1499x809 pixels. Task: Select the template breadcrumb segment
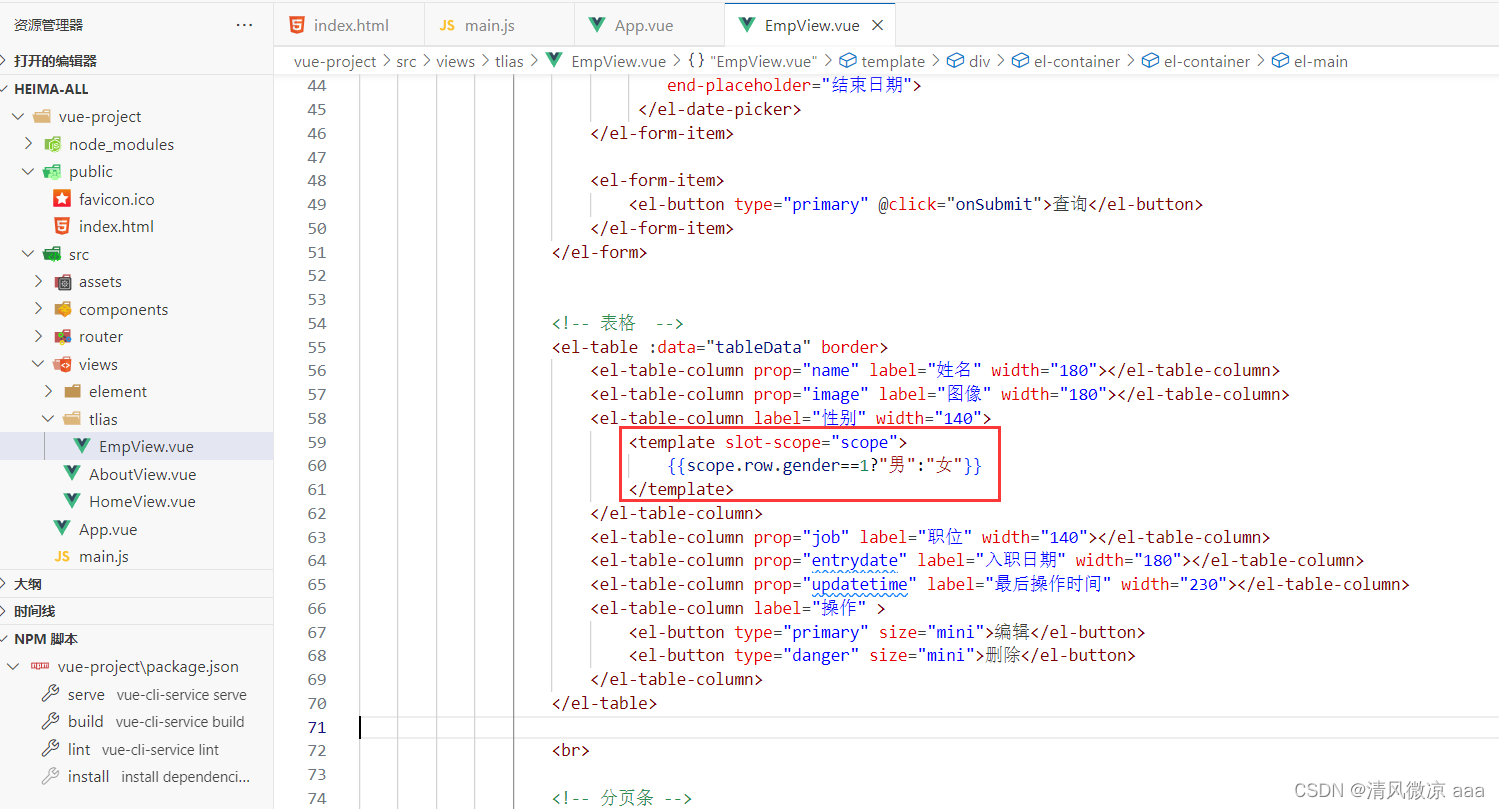(883, 61)
